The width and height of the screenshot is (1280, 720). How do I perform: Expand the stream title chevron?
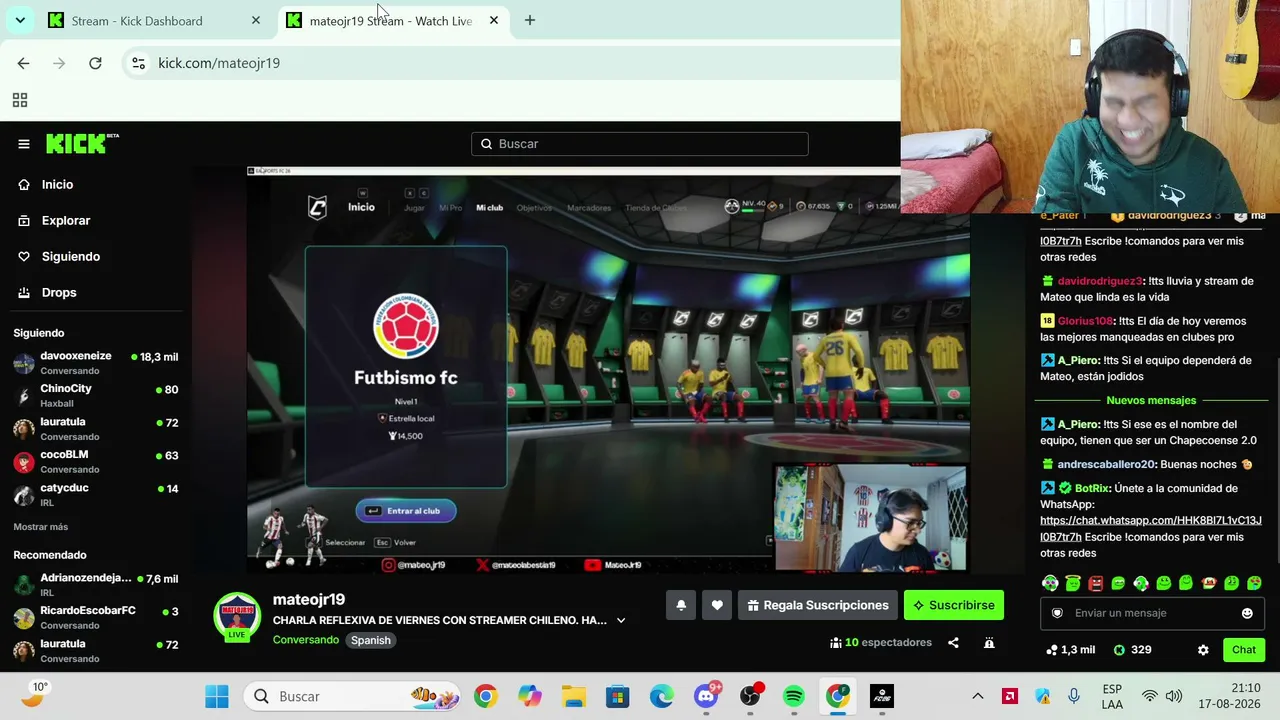click(621, 620)
